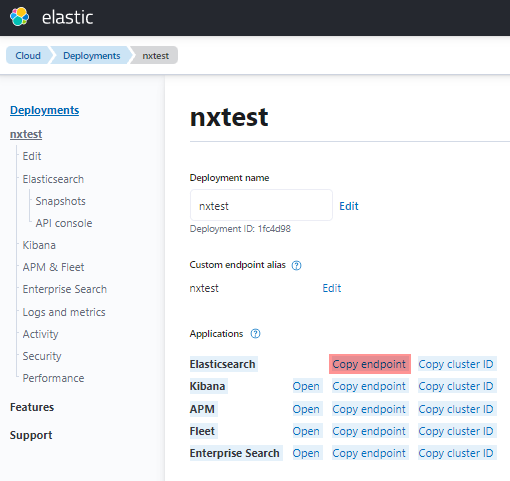Copy endpoint for Fleet
Viewport: 510px width, 481px height.
click(x=370, y=431)
